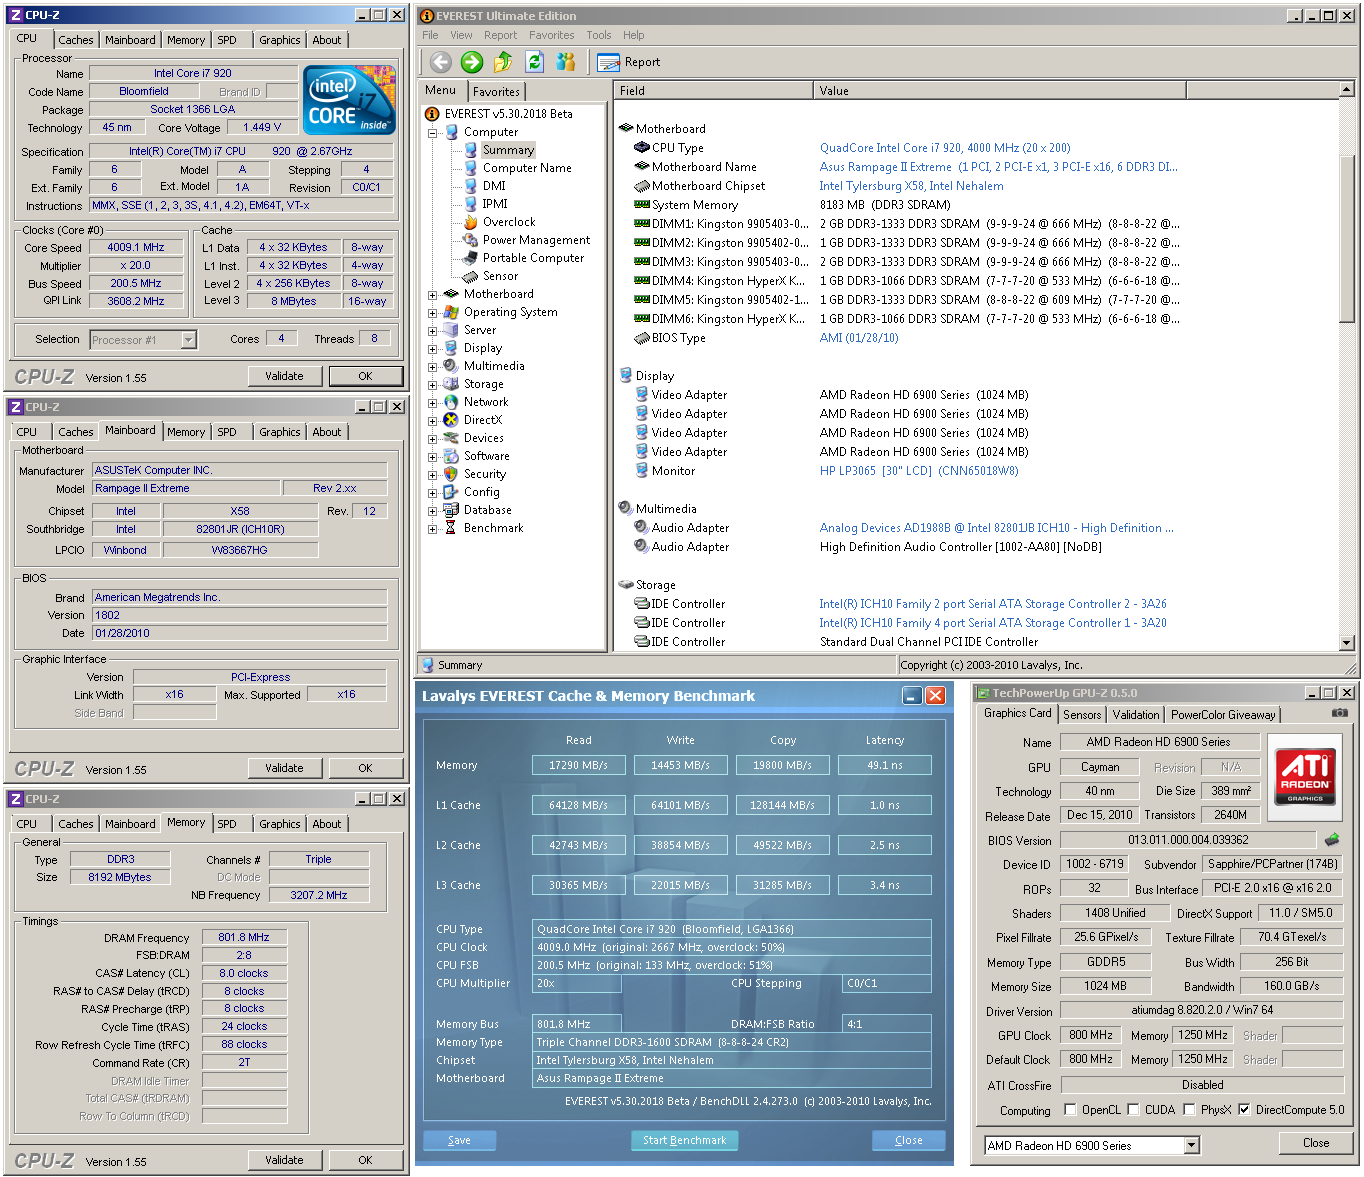Click EVEREST's scrollbar down arrow
The image size is (1364, 1177).
[x=1347, y=643]
